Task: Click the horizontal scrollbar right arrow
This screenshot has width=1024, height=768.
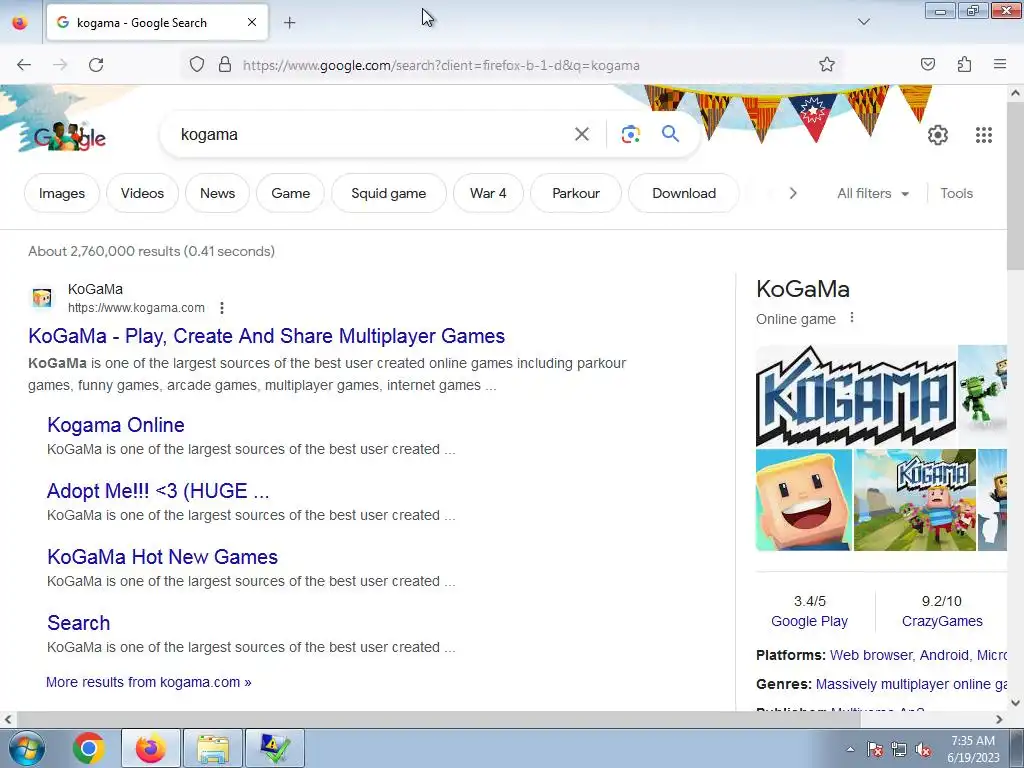Action: (x=999, y=719)
